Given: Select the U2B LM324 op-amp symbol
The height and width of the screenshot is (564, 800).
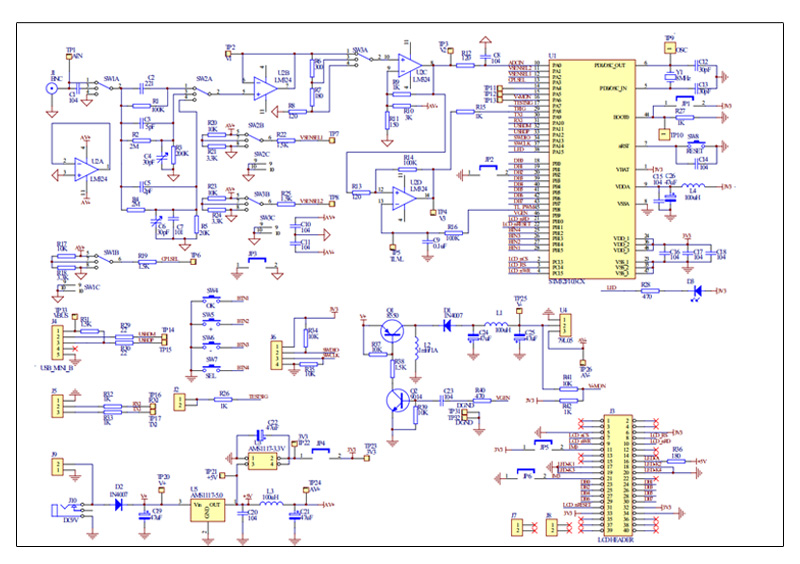Looking at the screenshot, I should pos(265,89).
